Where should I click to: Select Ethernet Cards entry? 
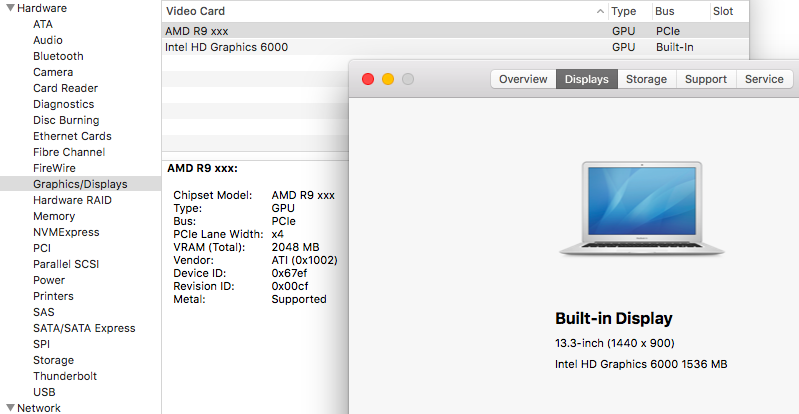pyautogui.click(x=72, y=136)
